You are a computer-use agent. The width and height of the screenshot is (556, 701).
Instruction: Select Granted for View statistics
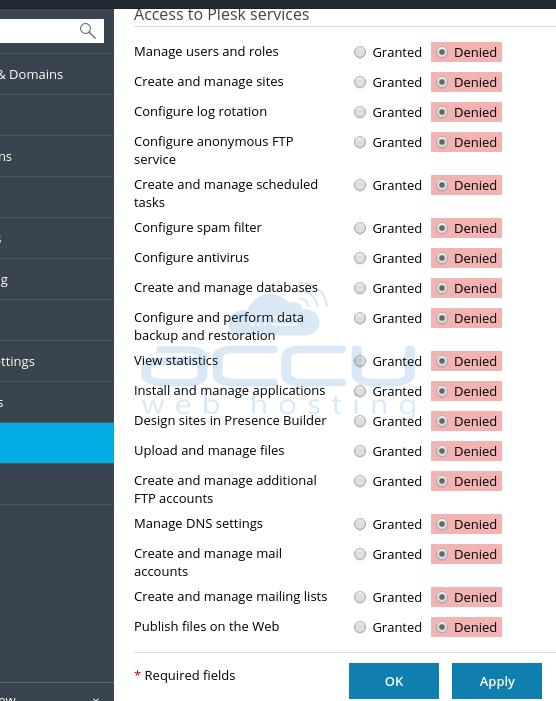coord(360,361)
